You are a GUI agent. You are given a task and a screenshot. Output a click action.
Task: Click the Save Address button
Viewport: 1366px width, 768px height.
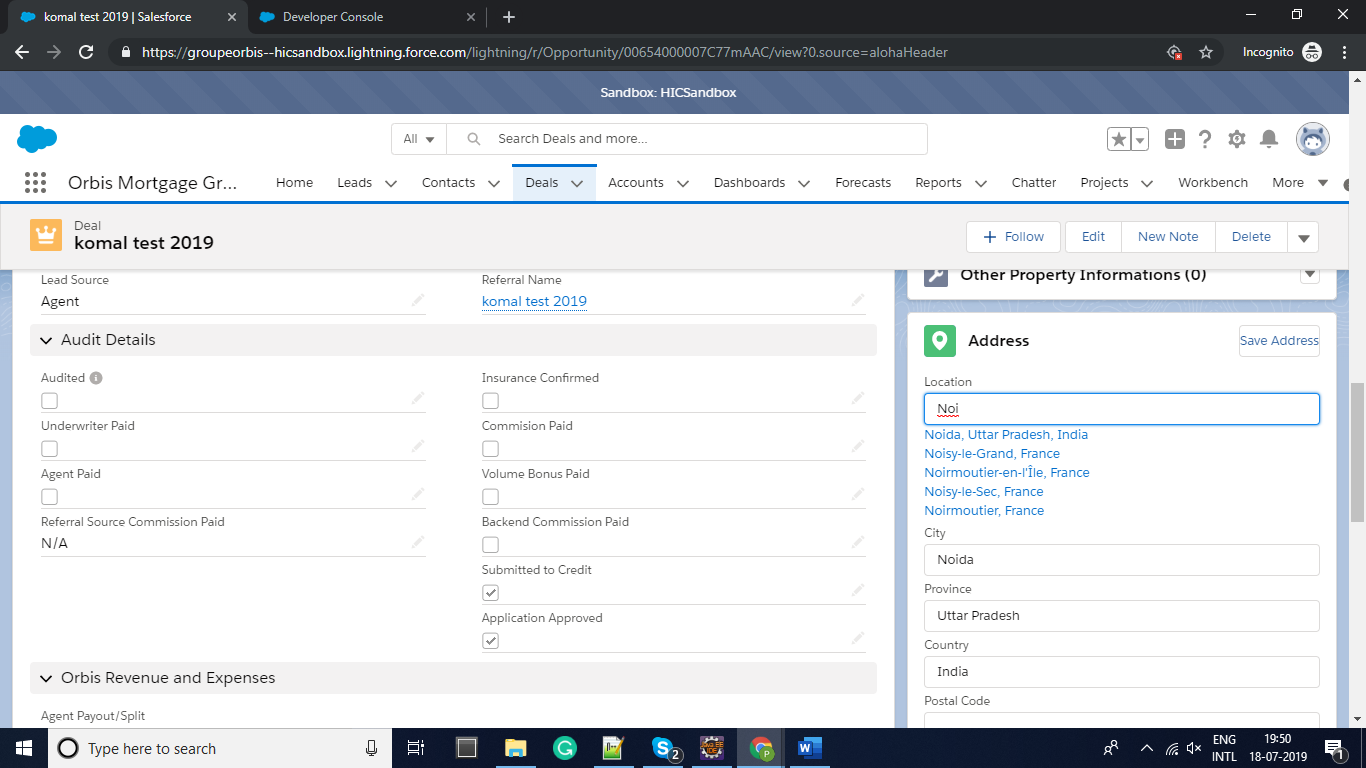point(1279,341)
